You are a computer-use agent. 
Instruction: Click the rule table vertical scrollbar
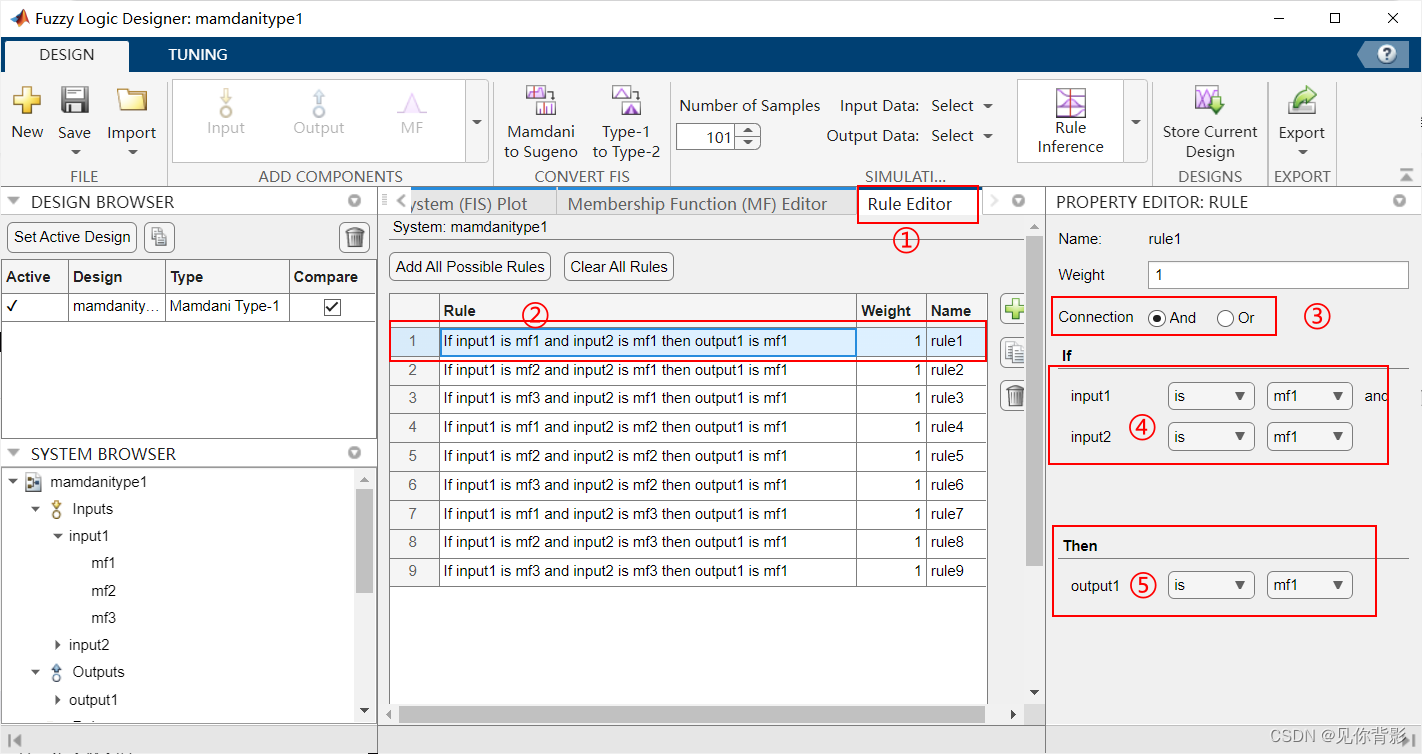(1034, 400)
